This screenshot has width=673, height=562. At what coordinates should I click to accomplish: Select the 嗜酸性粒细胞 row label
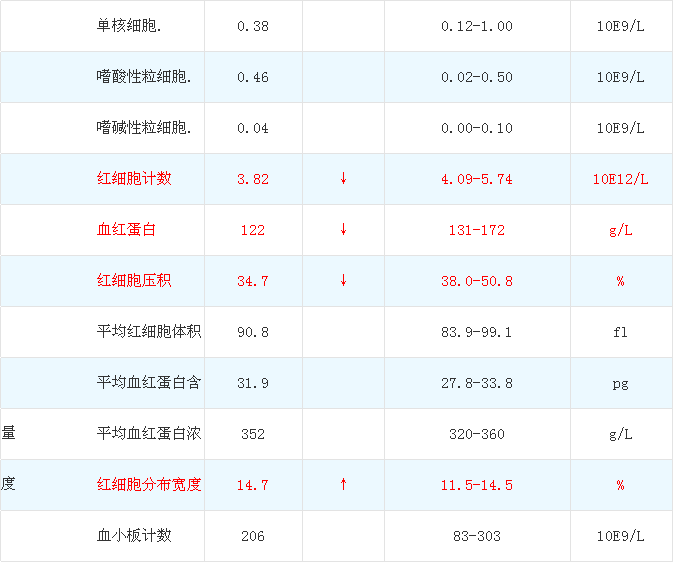pos(144,77)
